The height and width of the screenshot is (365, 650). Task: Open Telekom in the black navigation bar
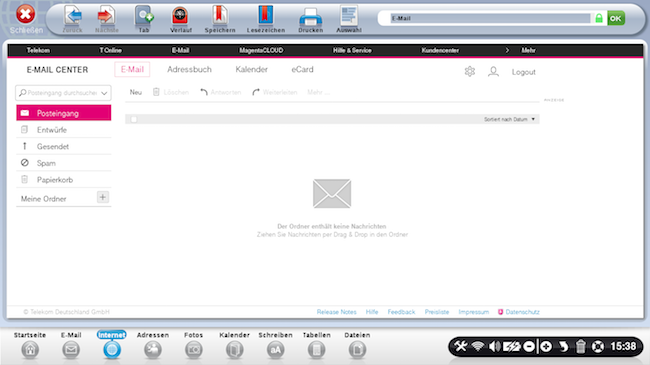(x=38, y=50)
